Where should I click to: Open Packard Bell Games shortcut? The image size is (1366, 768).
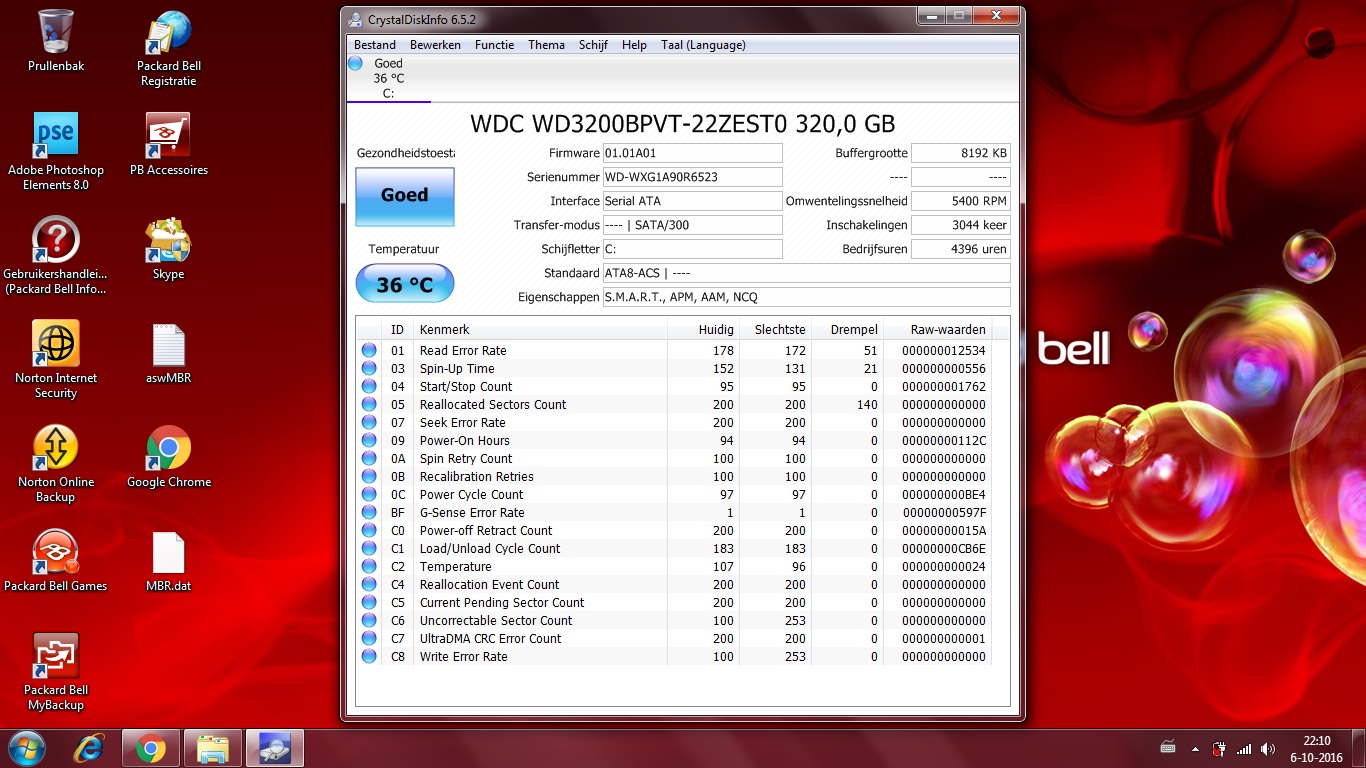point(55,561)
